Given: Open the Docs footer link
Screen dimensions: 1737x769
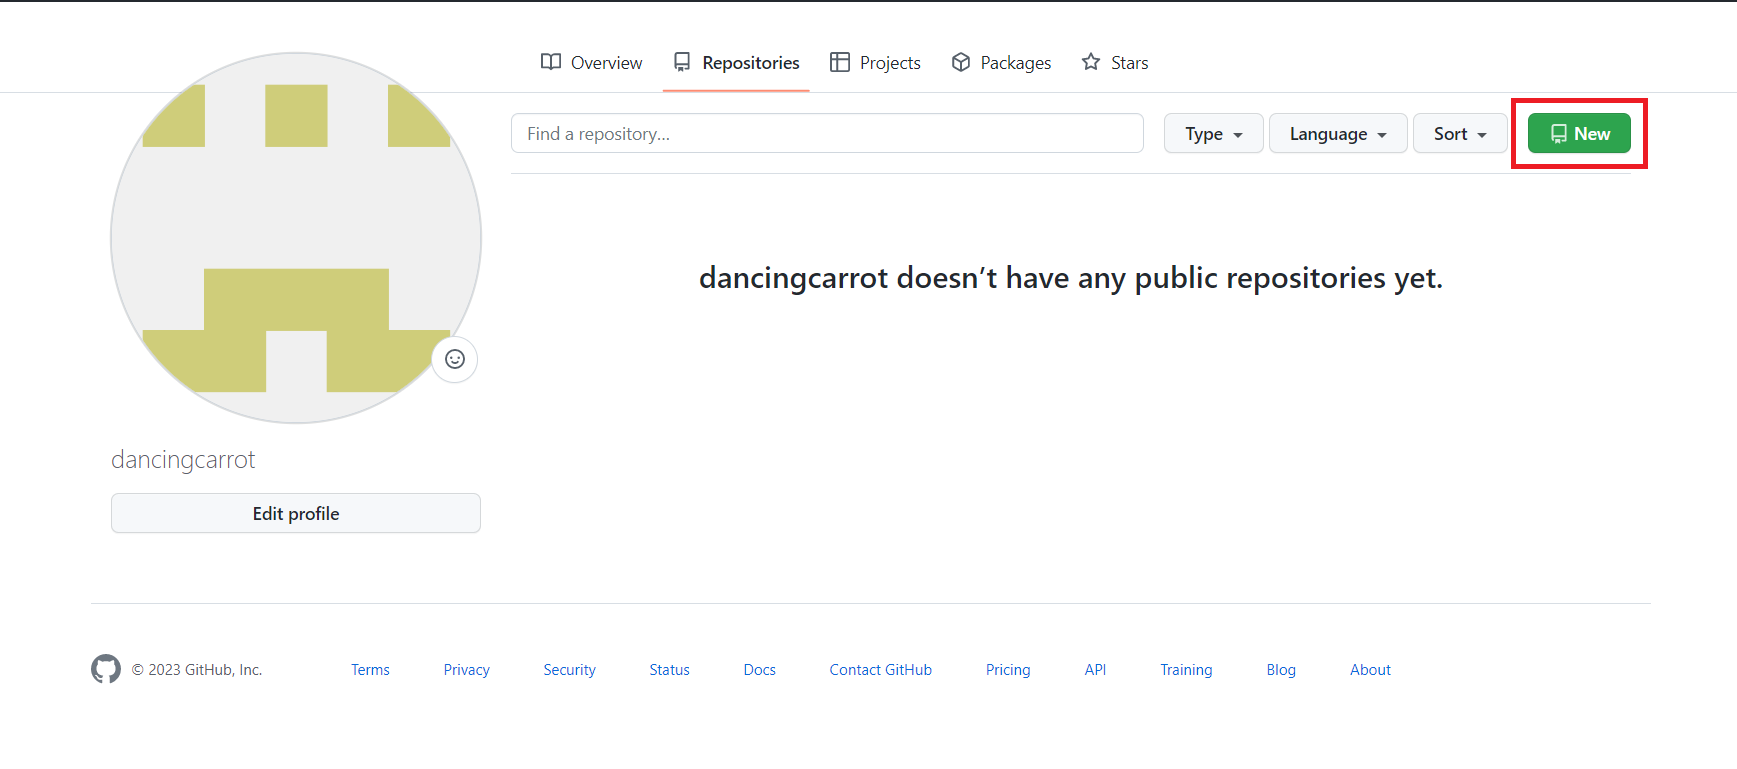Looking at the screenshot, I should click(x=760, y=670).
